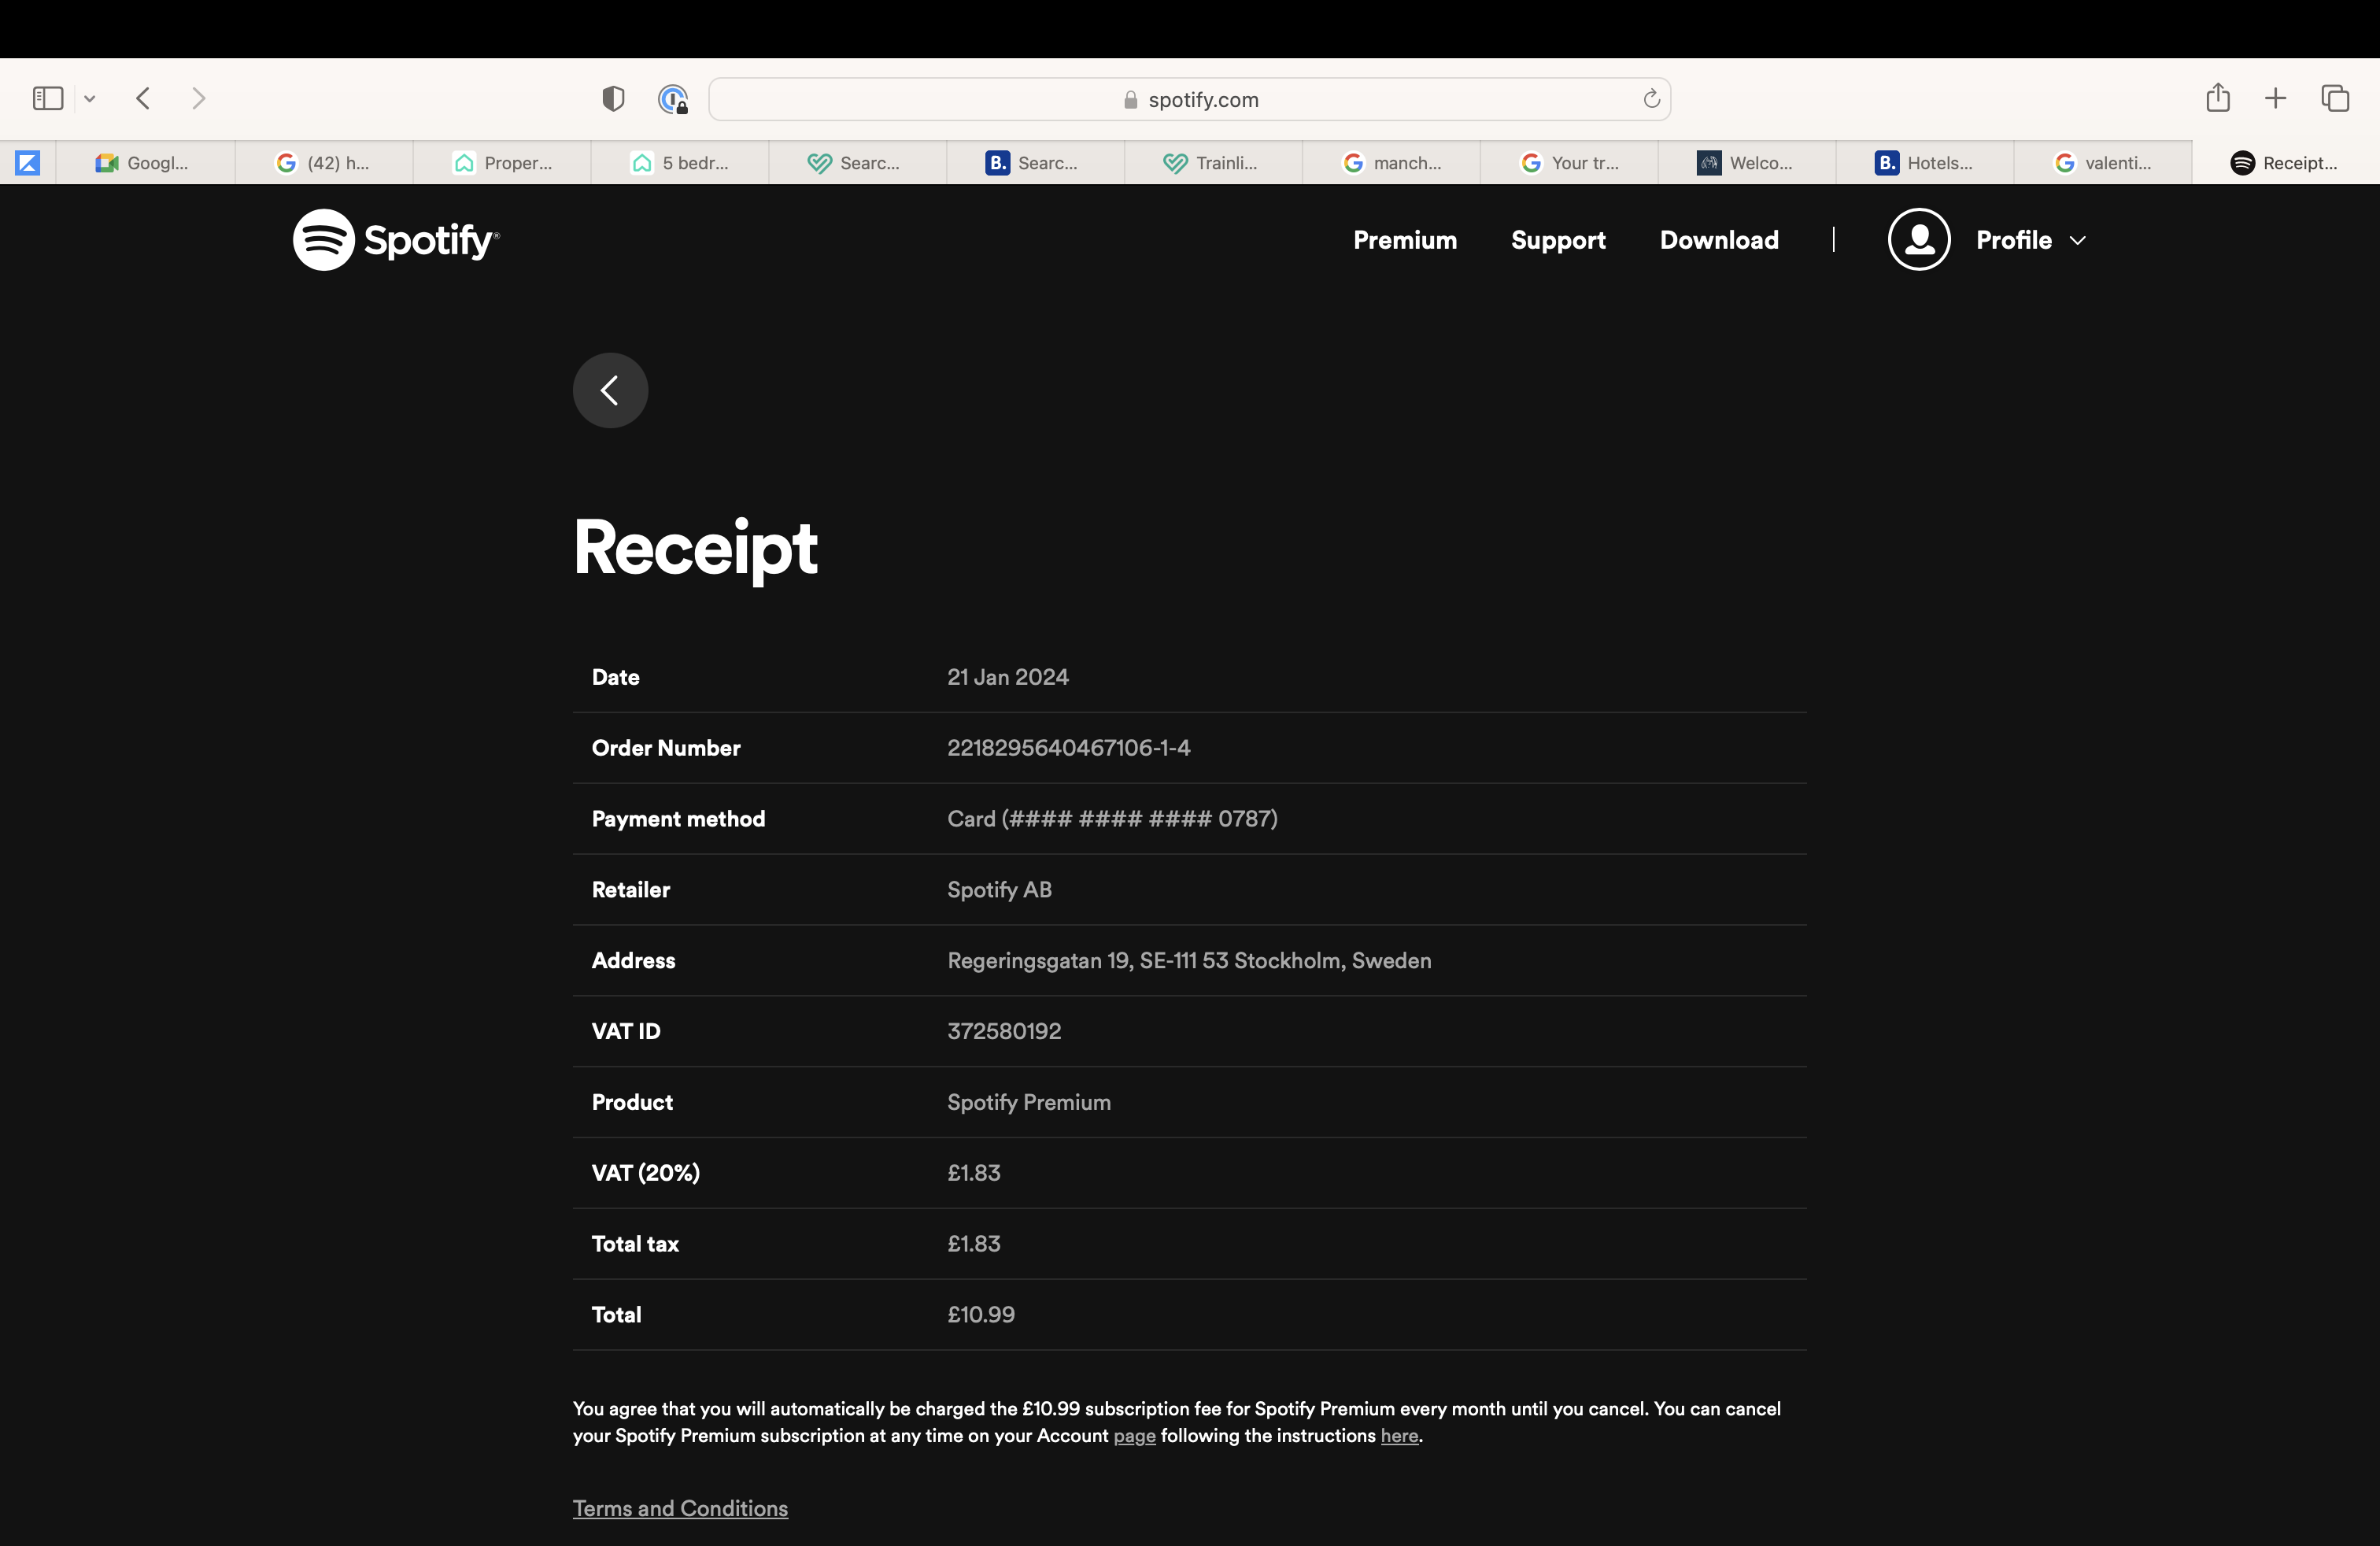Screen dimensions: 2380x1546
Task: Open the Premium navigation link
Action: point(1405,240)
